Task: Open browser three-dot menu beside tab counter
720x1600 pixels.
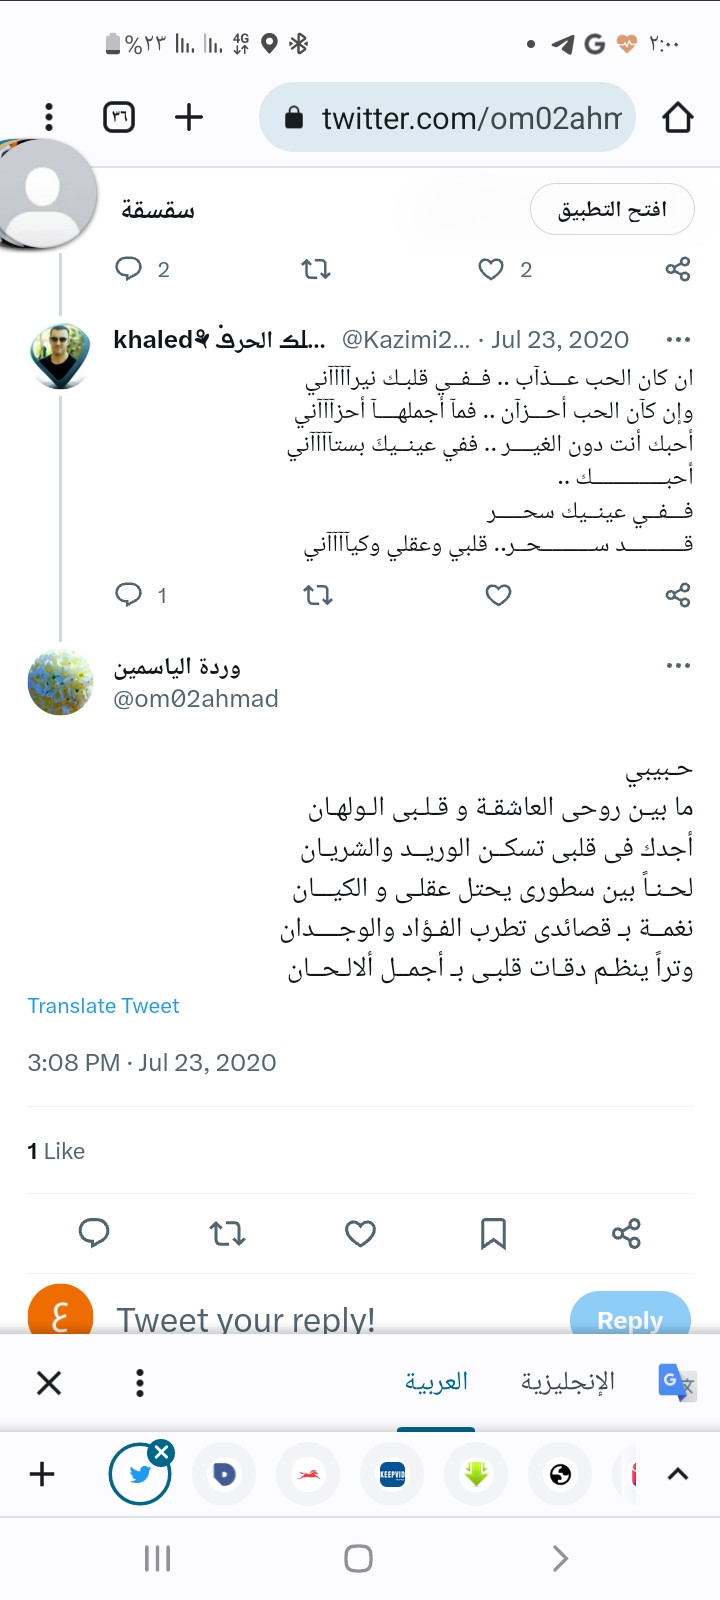Action: 49,118
